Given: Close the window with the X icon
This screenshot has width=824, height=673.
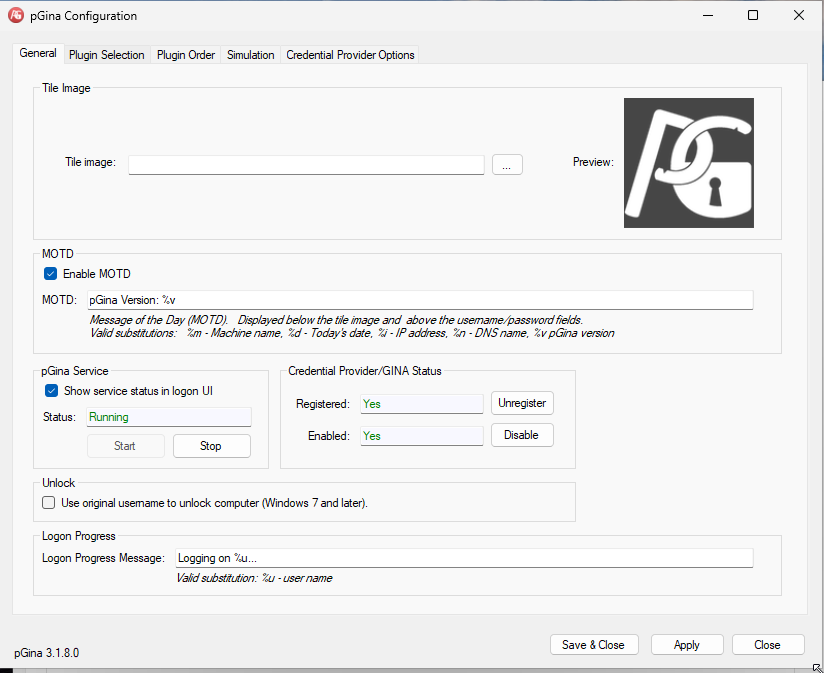Looking at the screenshot, I should point(799,15).
